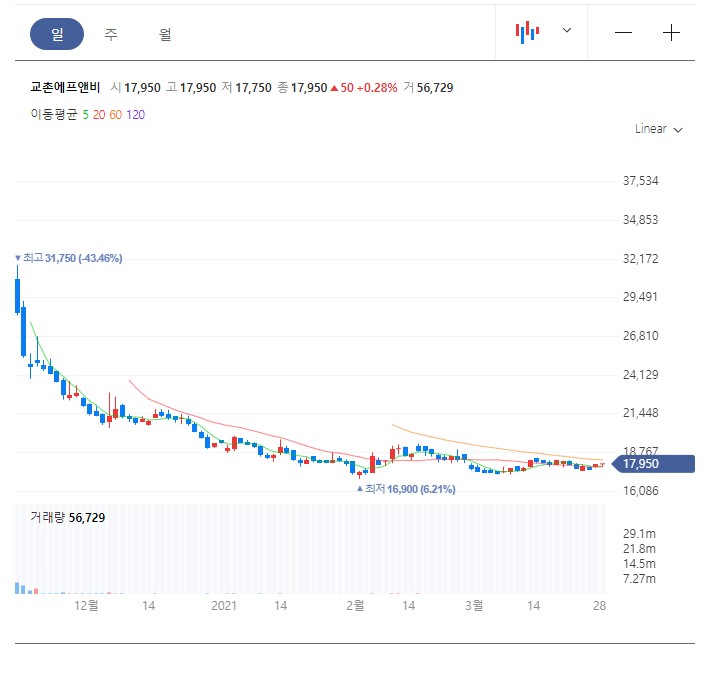The width and height of the screenshot is (711, 673).
Task: Click the 29.1m volume axis label
Action: coord(639,534)
